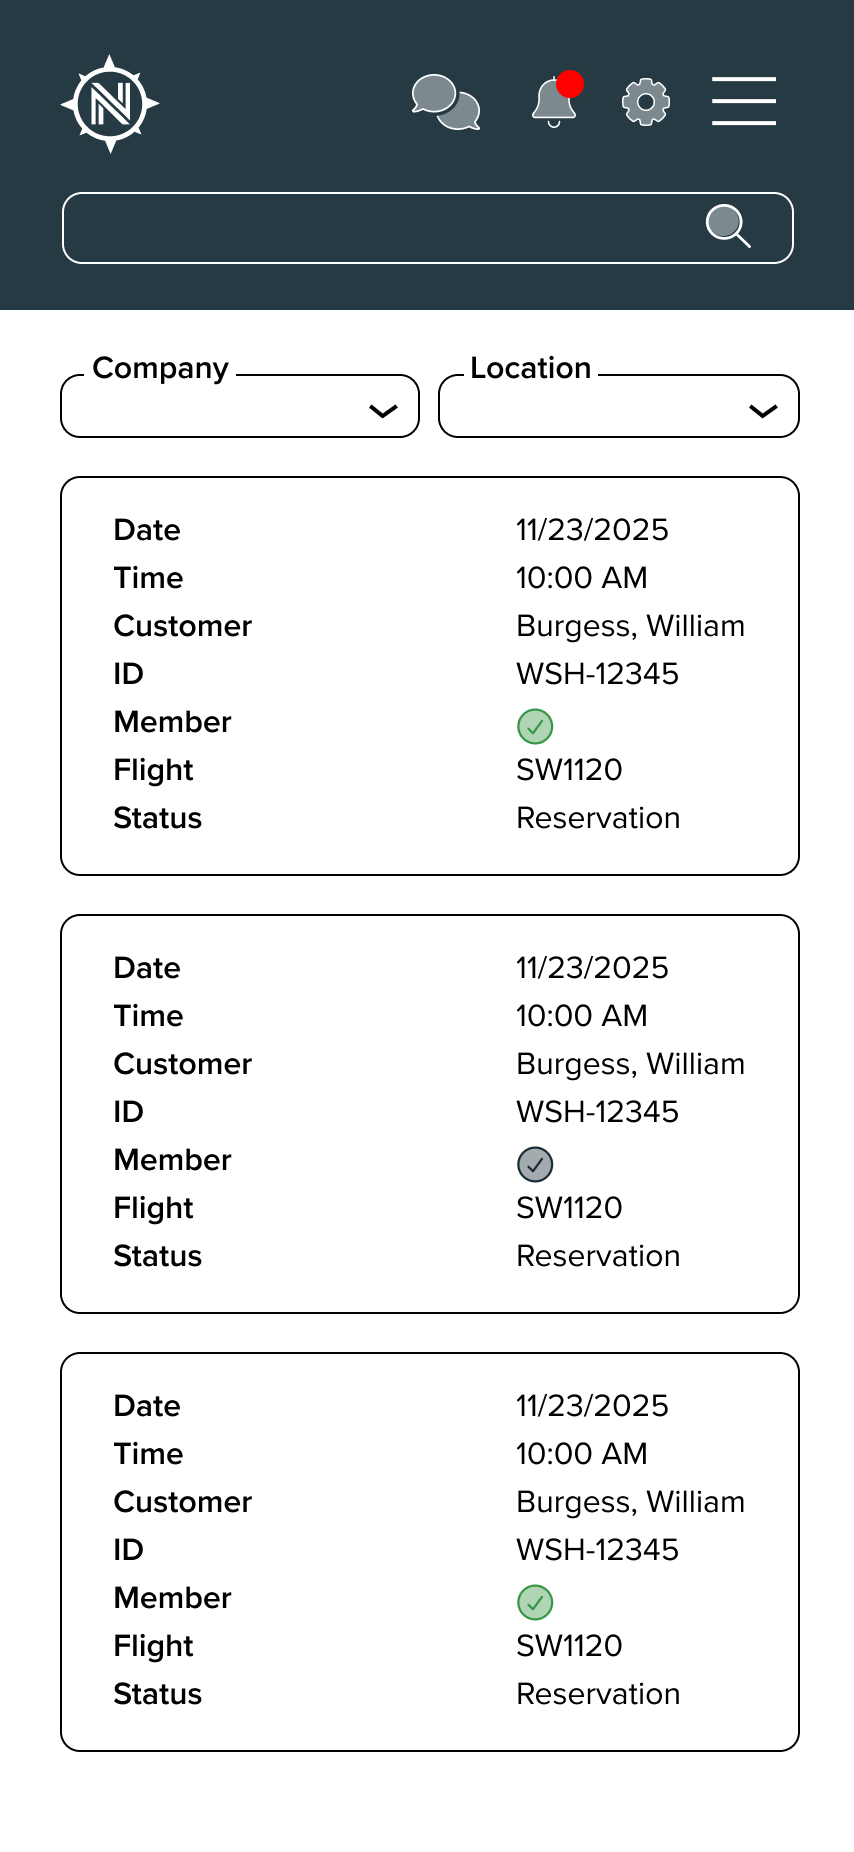Click Reservation status in third card
The height and width of the screenshot is (1852, 854).
598,1694
